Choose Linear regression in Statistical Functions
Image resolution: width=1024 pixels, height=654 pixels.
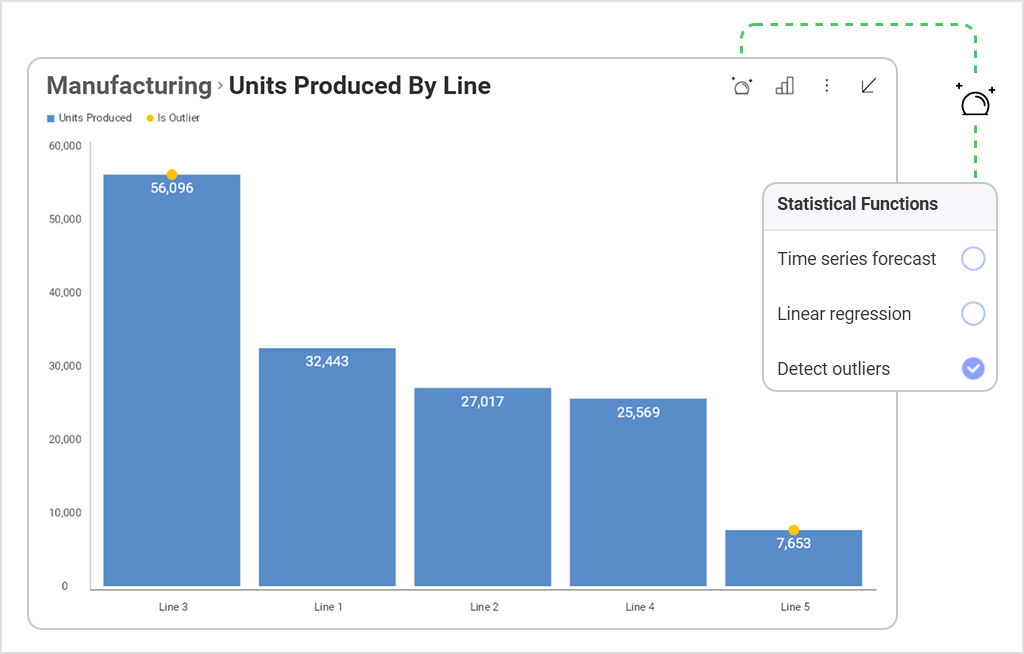click(972, 313)
